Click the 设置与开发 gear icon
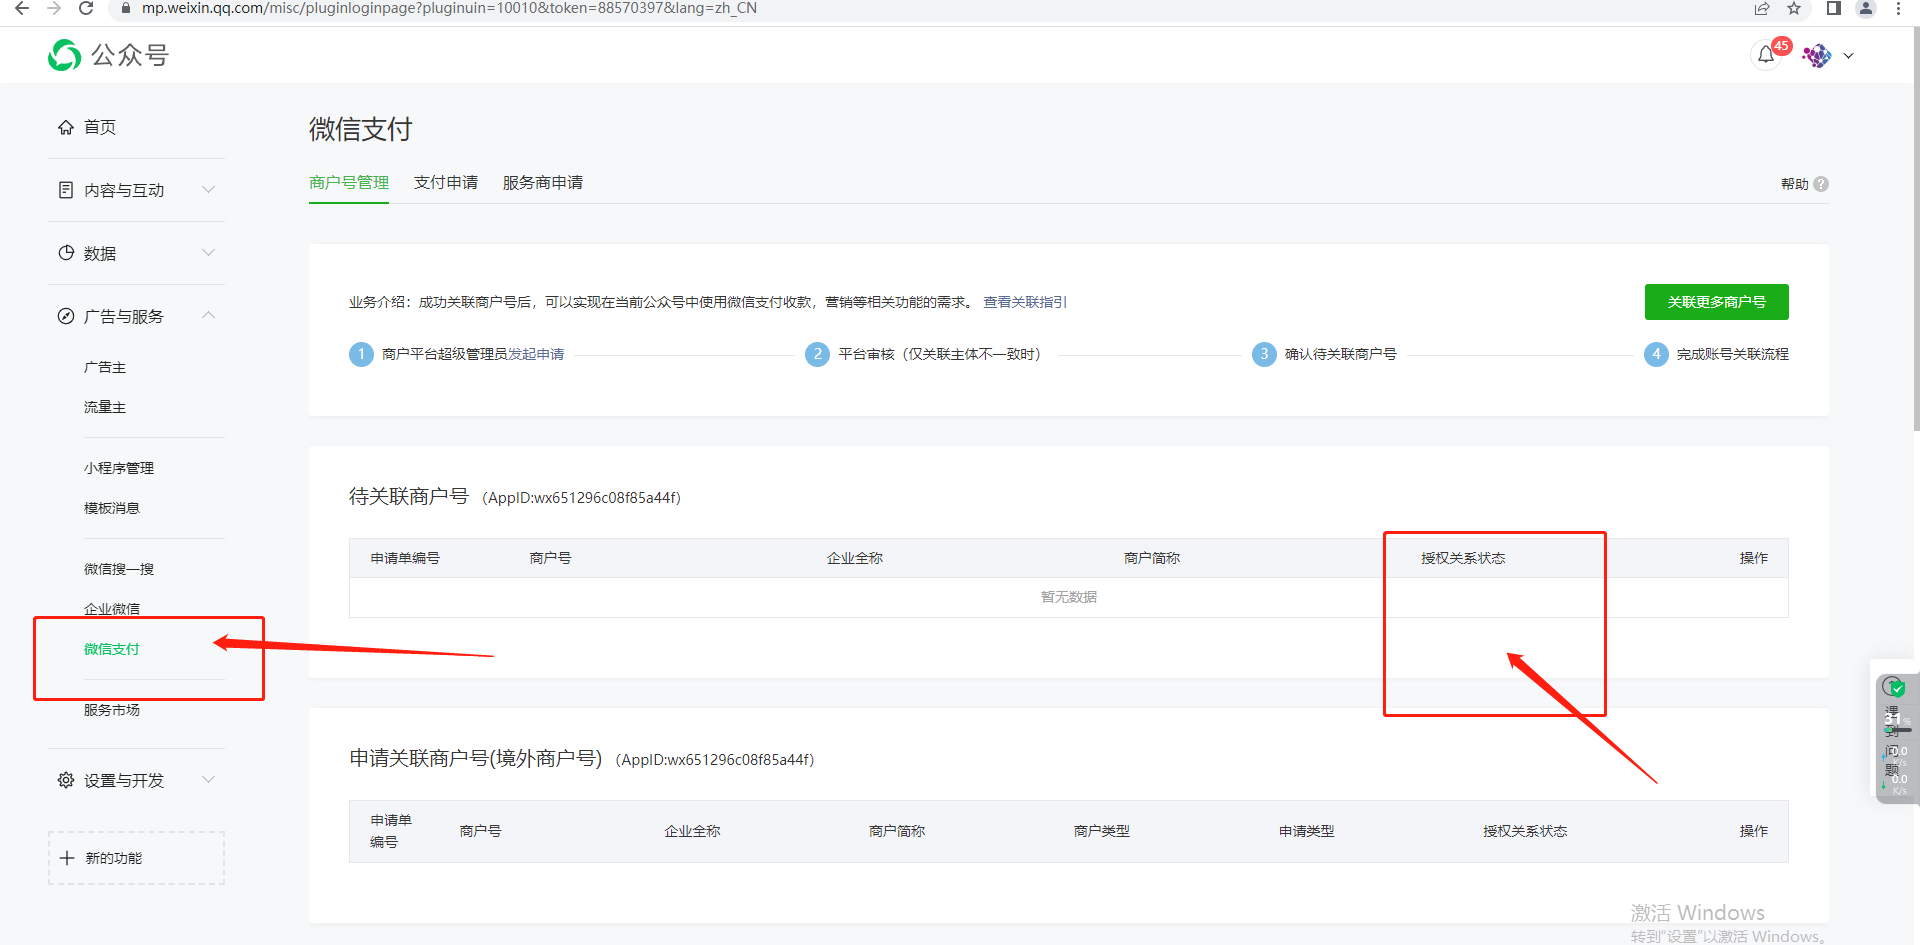 pyautogui.click(x=66, y=780)
